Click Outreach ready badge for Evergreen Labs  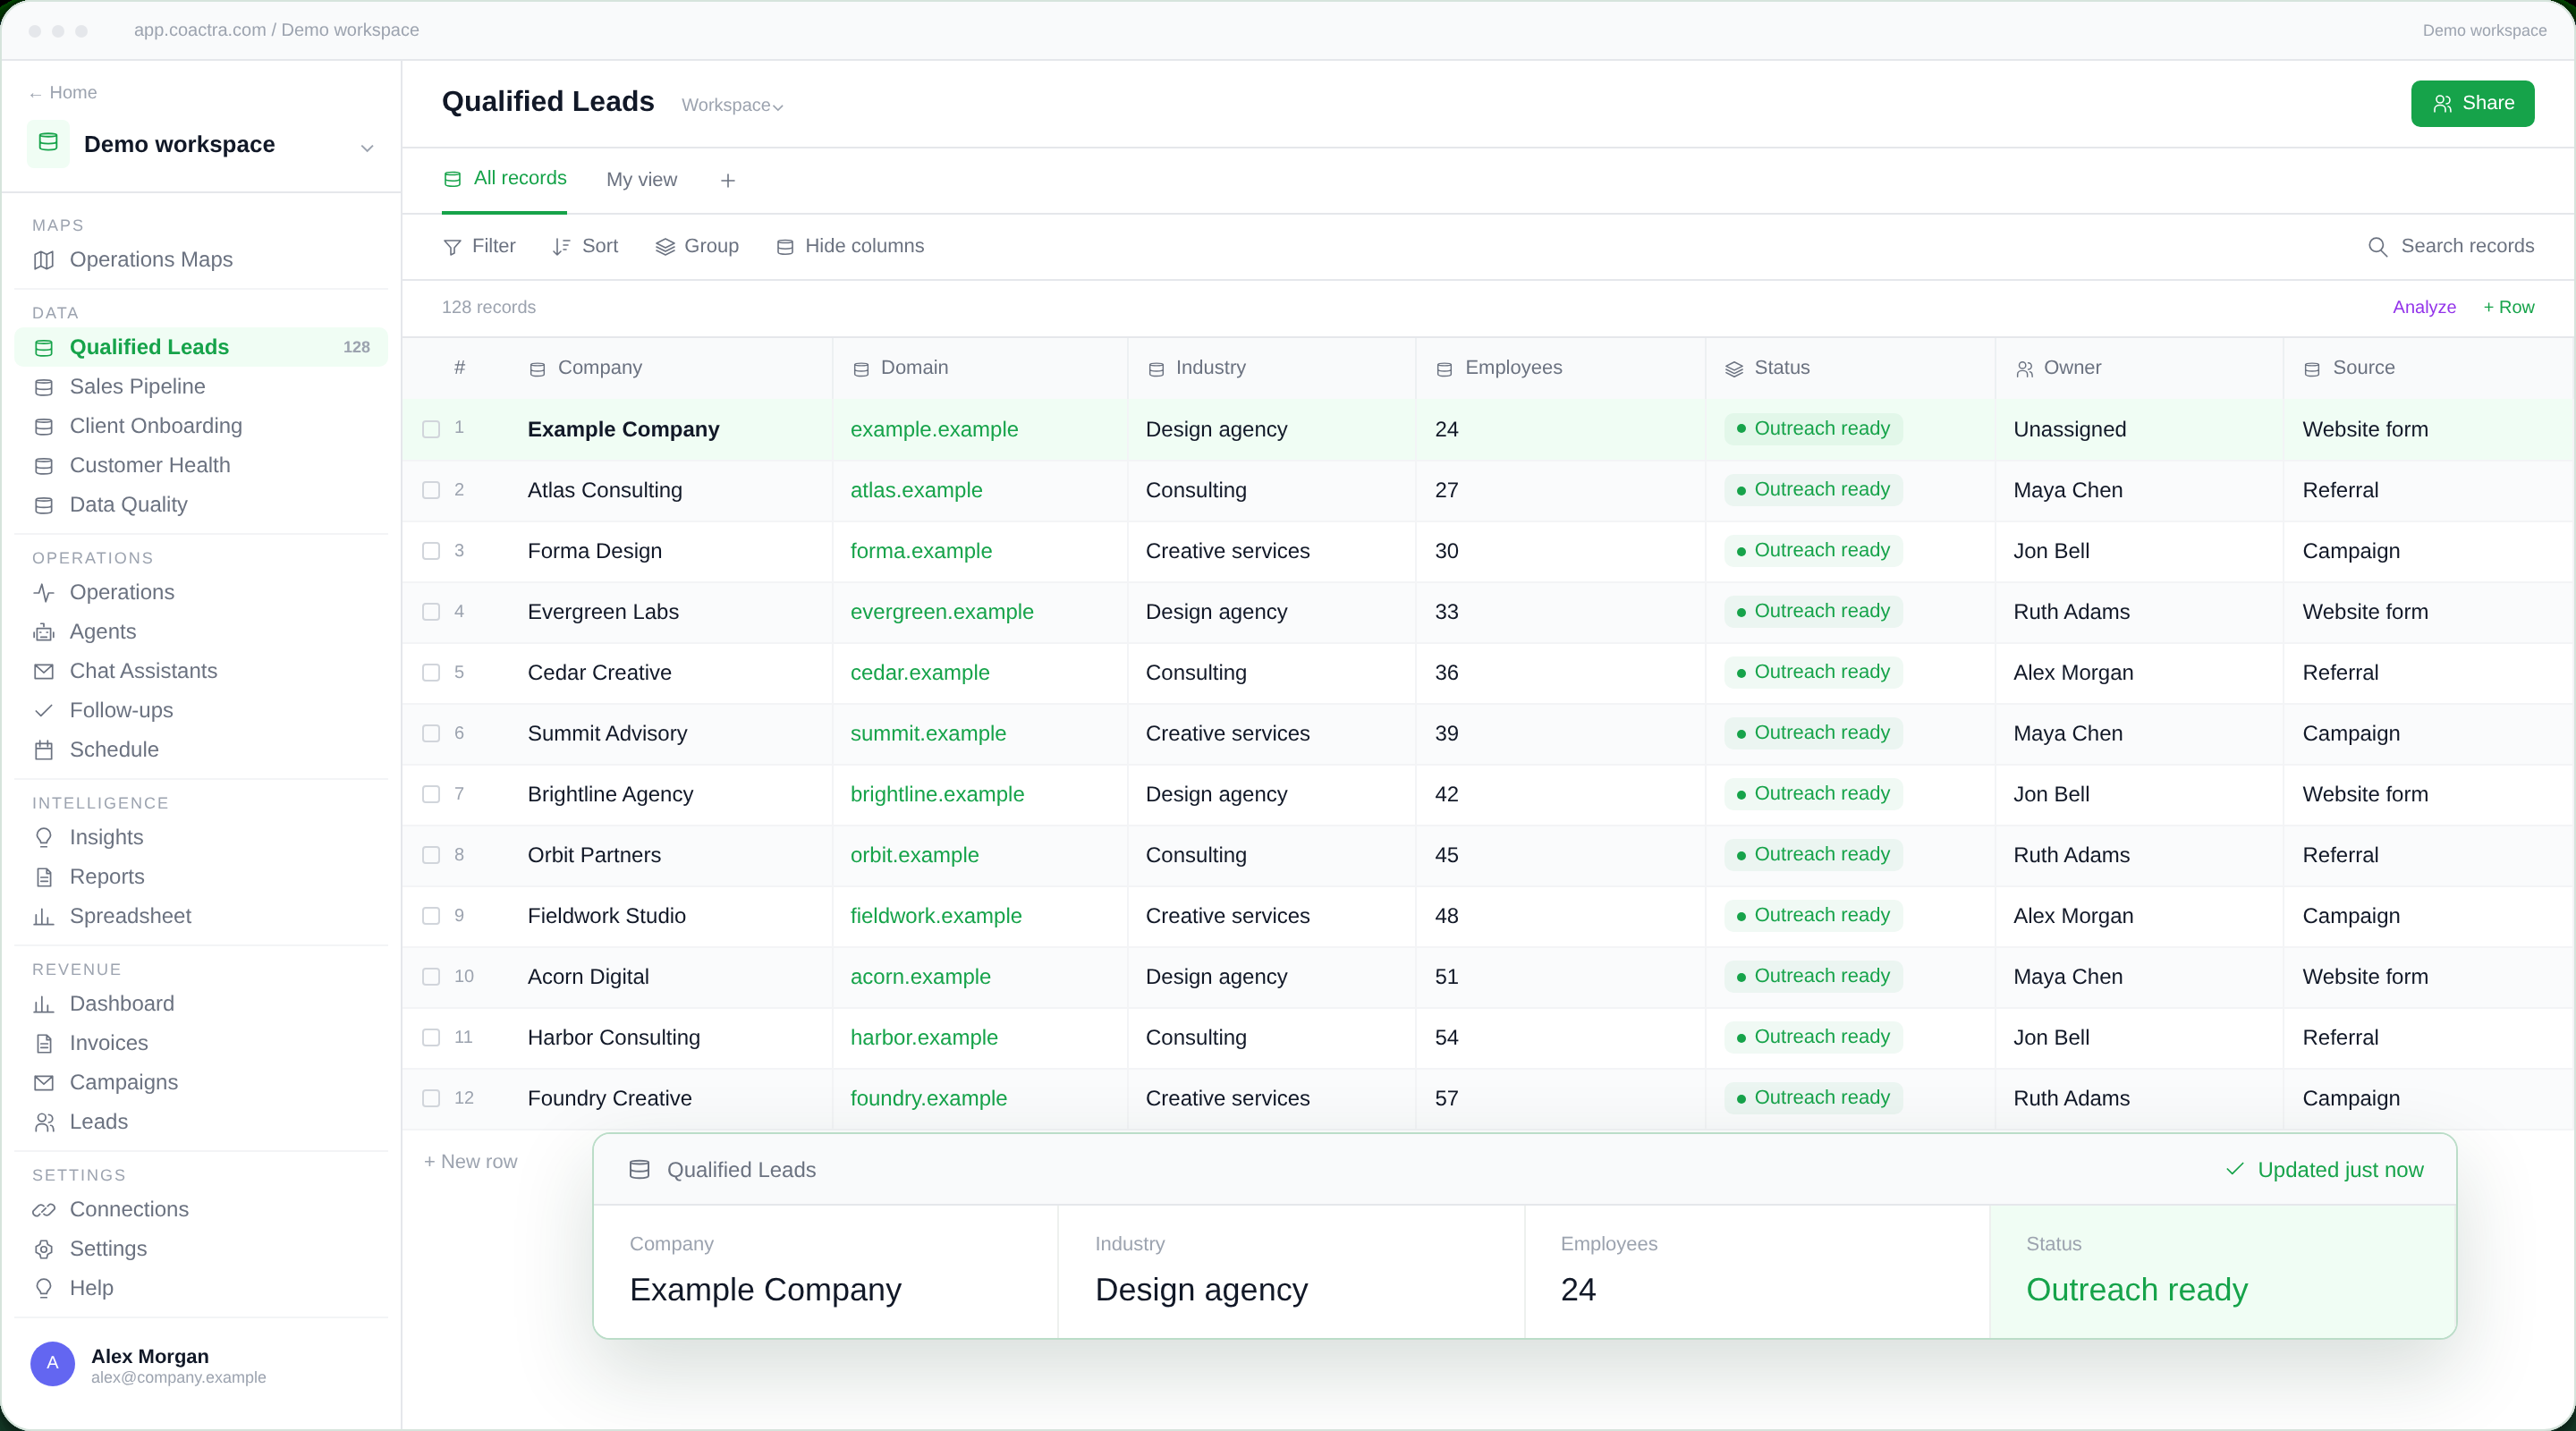point(1813,611)
